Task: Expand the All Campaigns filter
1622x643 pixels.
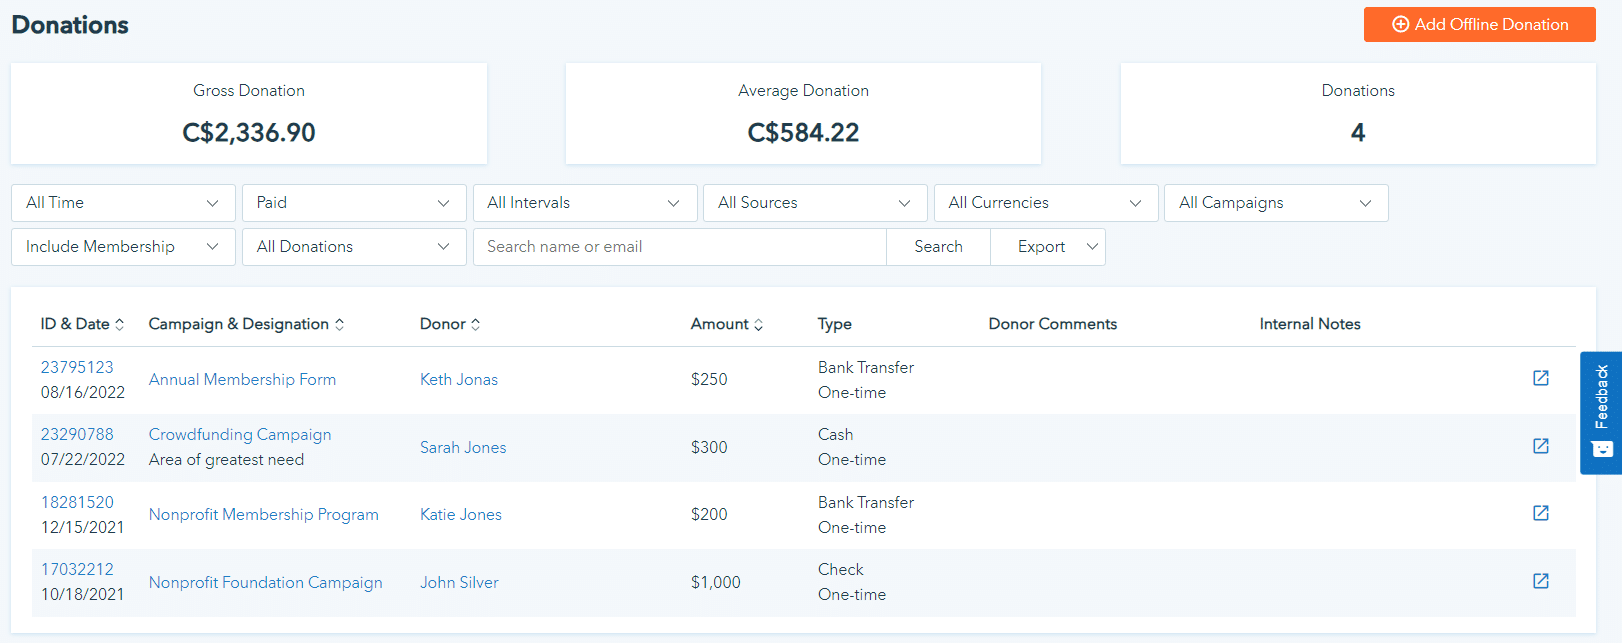Action: pyautogui.click(x=1275, y=203)
